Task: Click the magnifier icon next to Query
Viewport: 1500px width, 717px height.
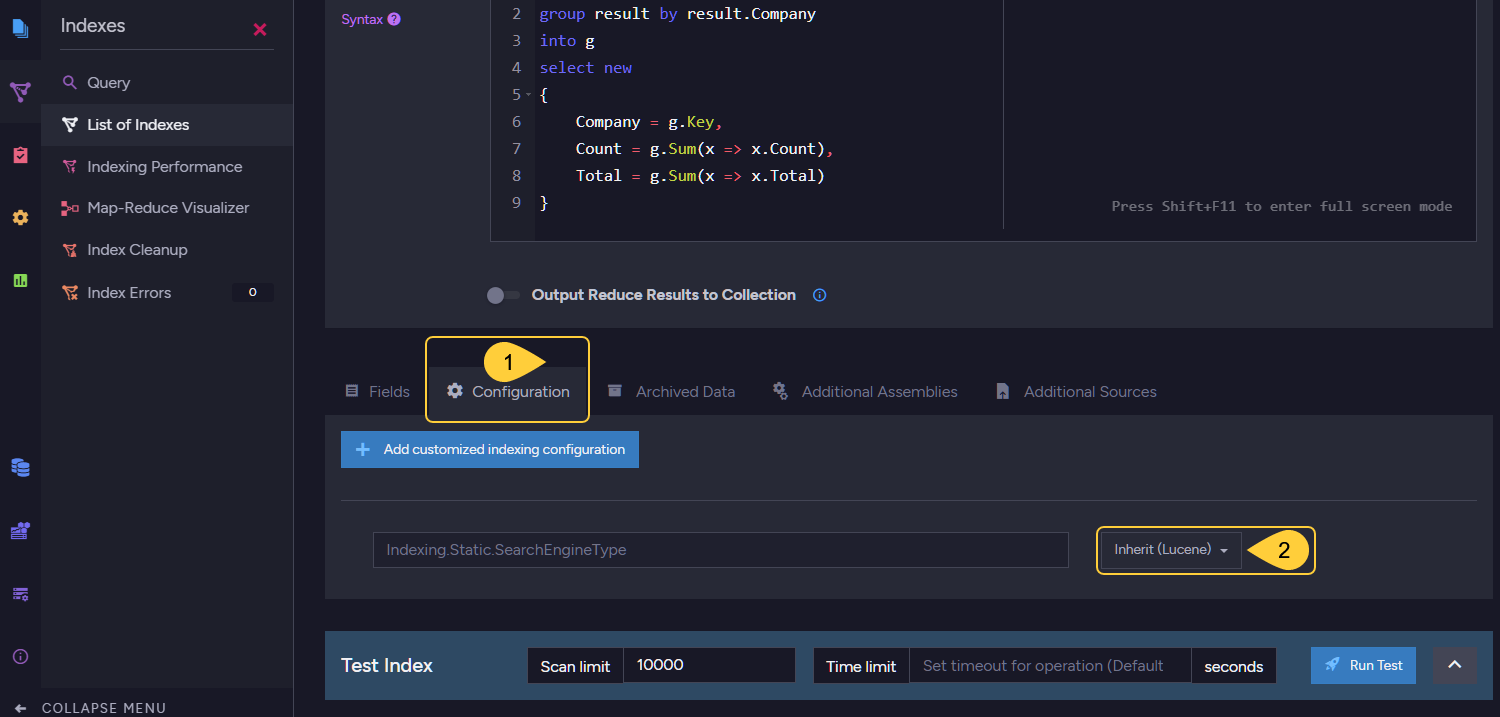Action: pos(69,83)
